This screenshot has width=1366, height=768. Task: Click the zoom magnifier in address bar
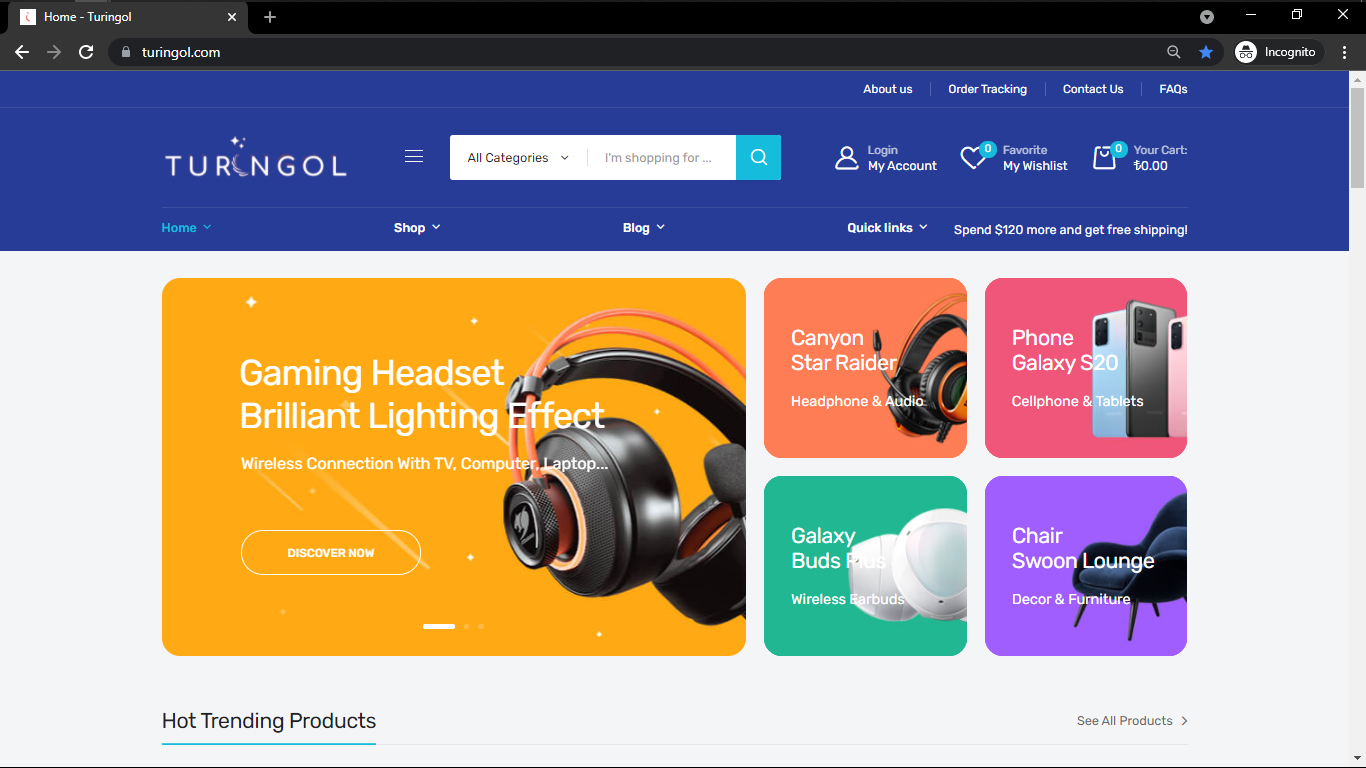(1174, 52)
